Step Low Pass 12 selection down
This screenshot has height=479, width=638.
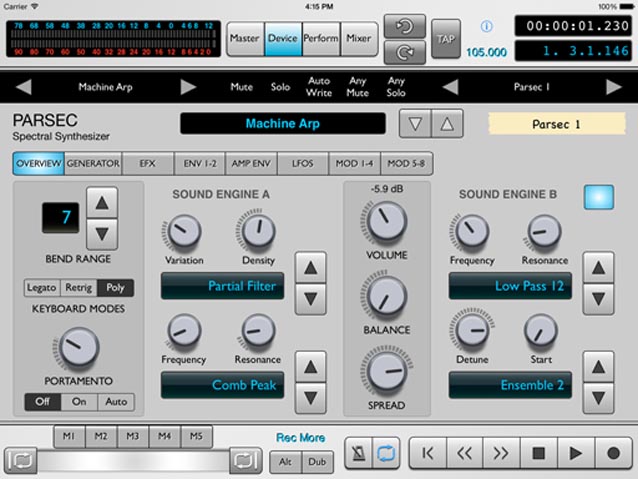[x=598, y=299]
